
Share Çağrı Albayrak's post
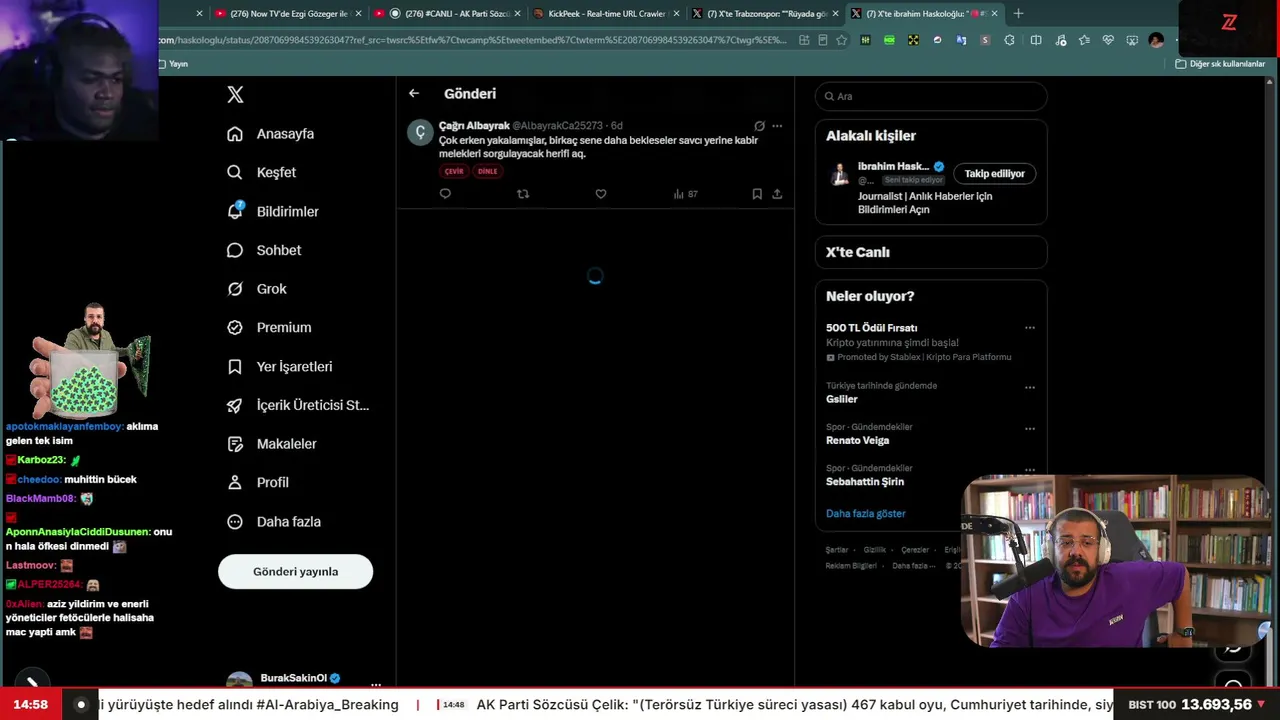pos(777,194)
